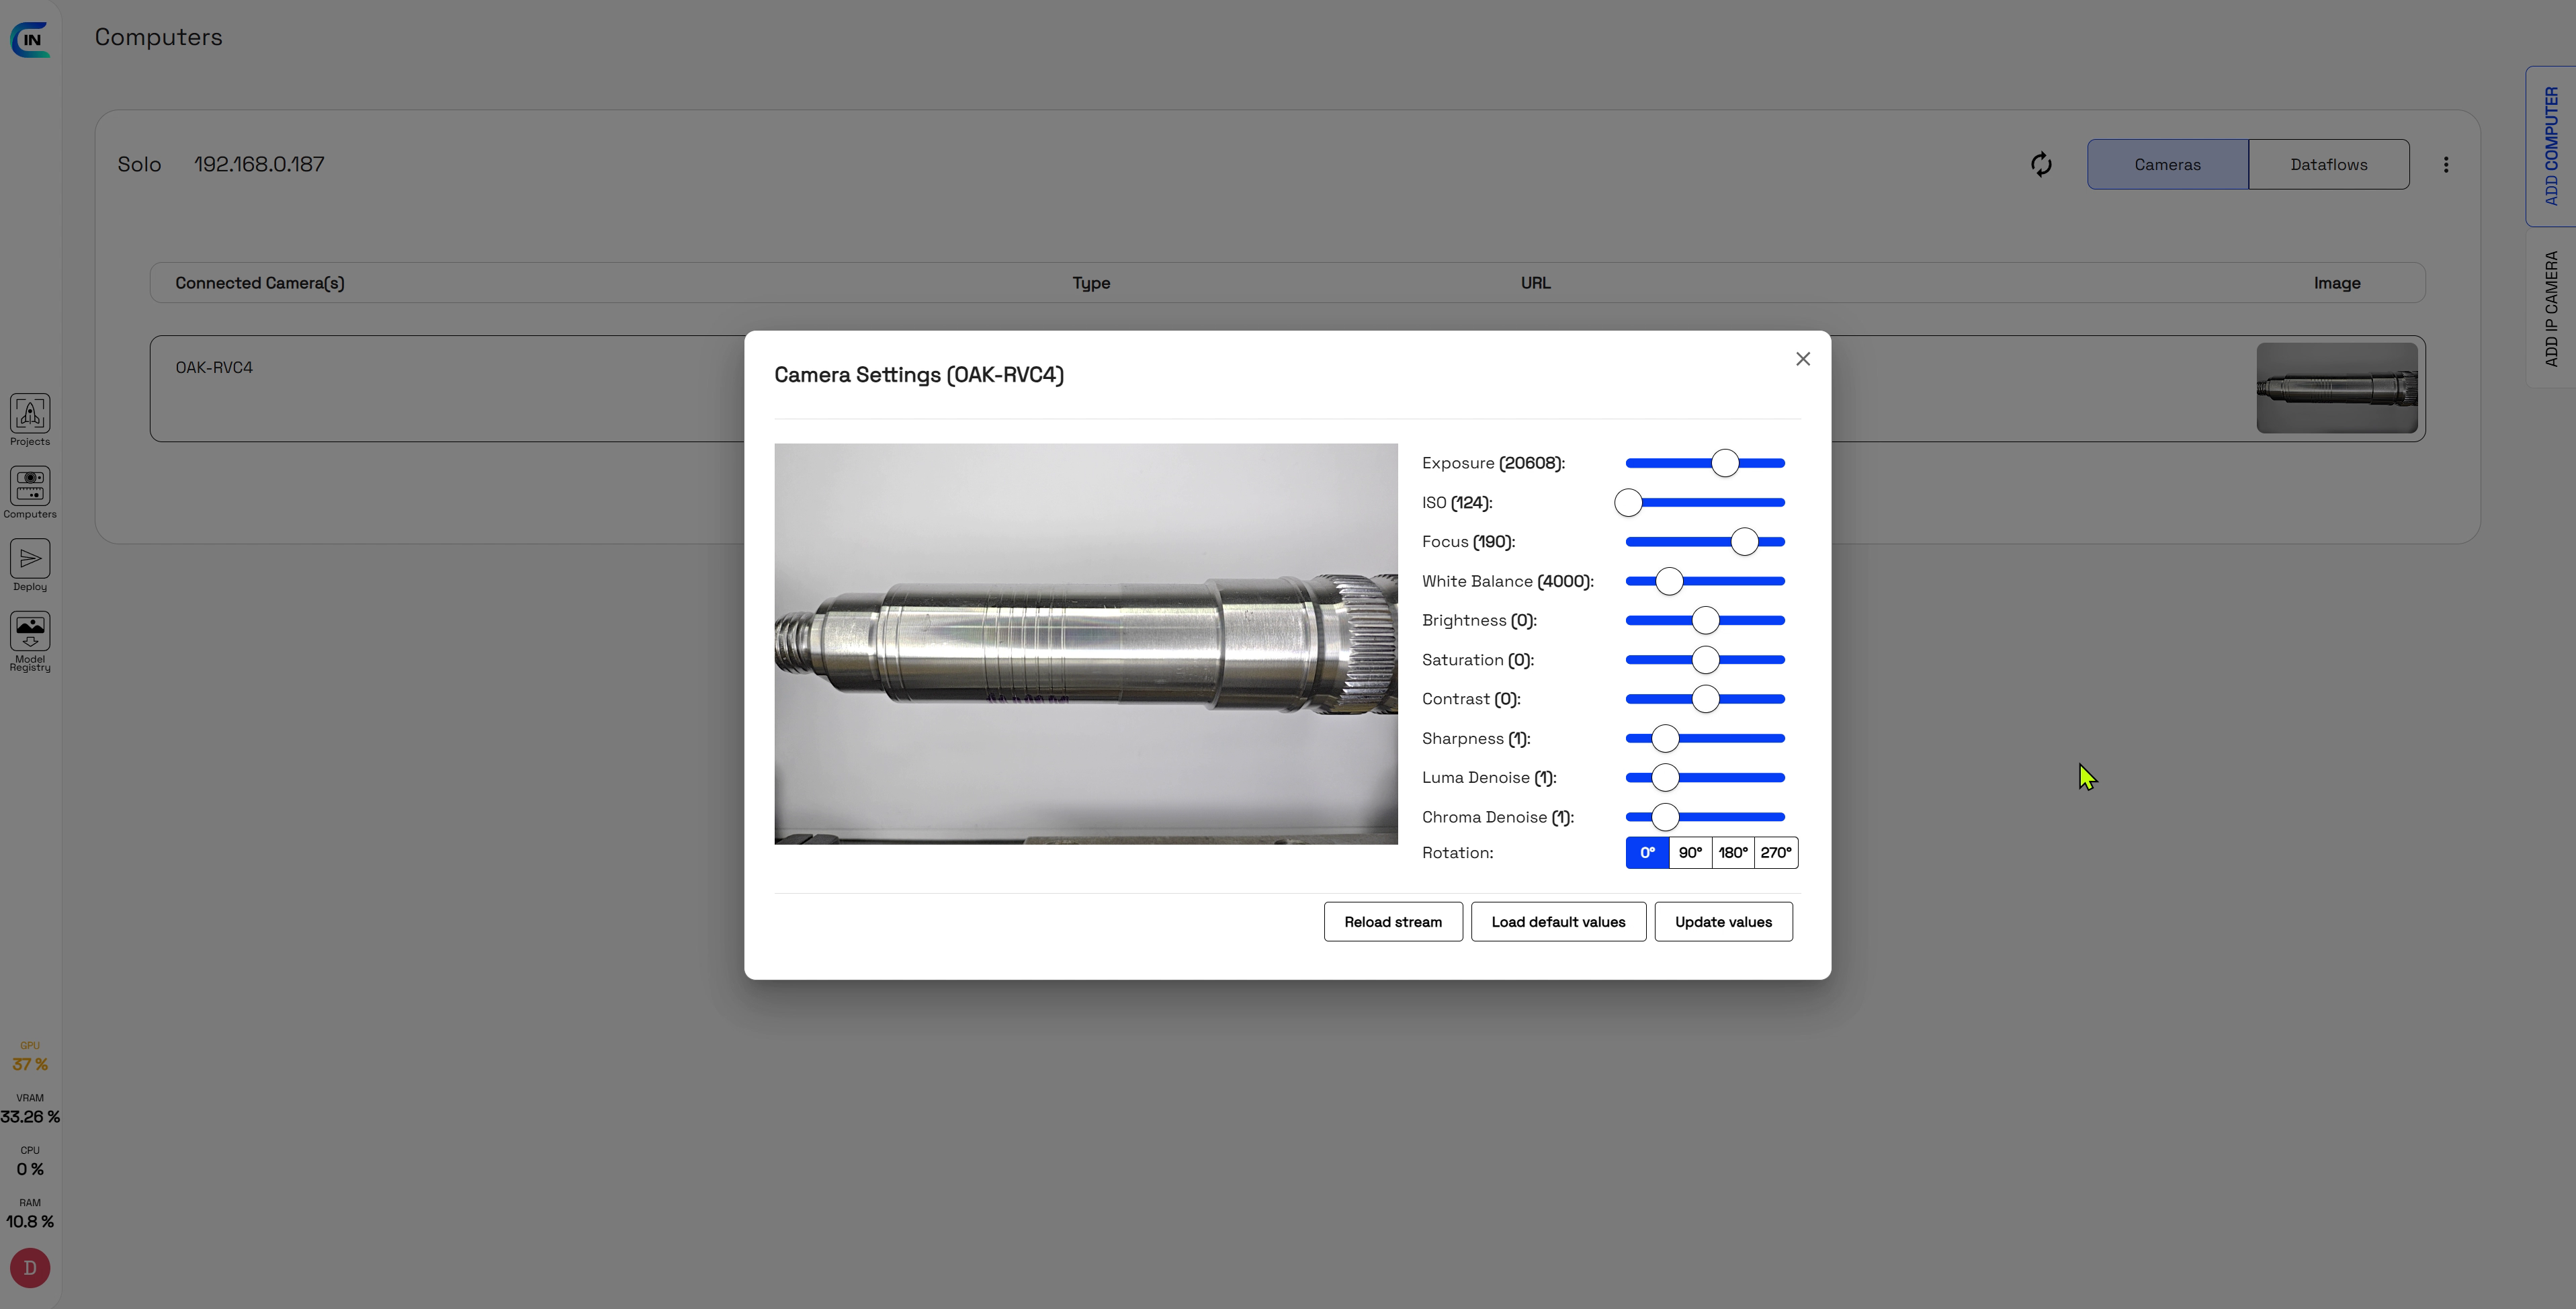Click the ADD COMPUTER button

[x=2551, y=145]
